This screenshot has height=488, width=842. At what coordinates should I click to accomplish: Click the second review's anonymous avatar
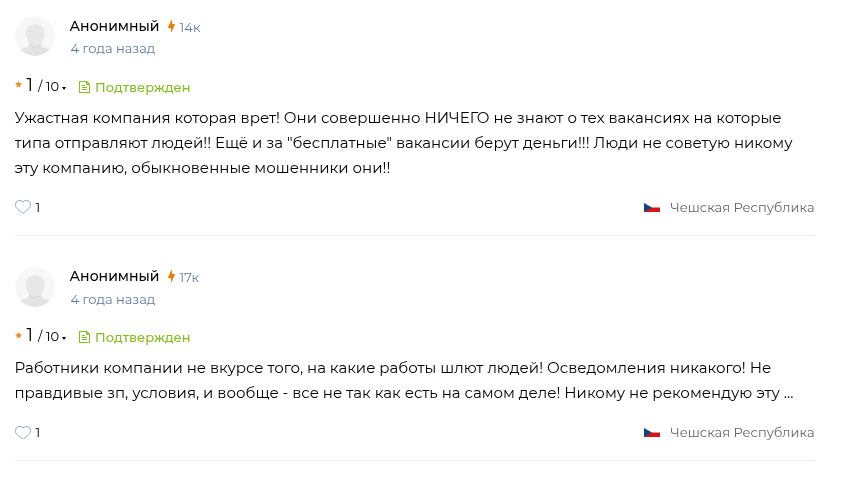(x=35, y=286)
